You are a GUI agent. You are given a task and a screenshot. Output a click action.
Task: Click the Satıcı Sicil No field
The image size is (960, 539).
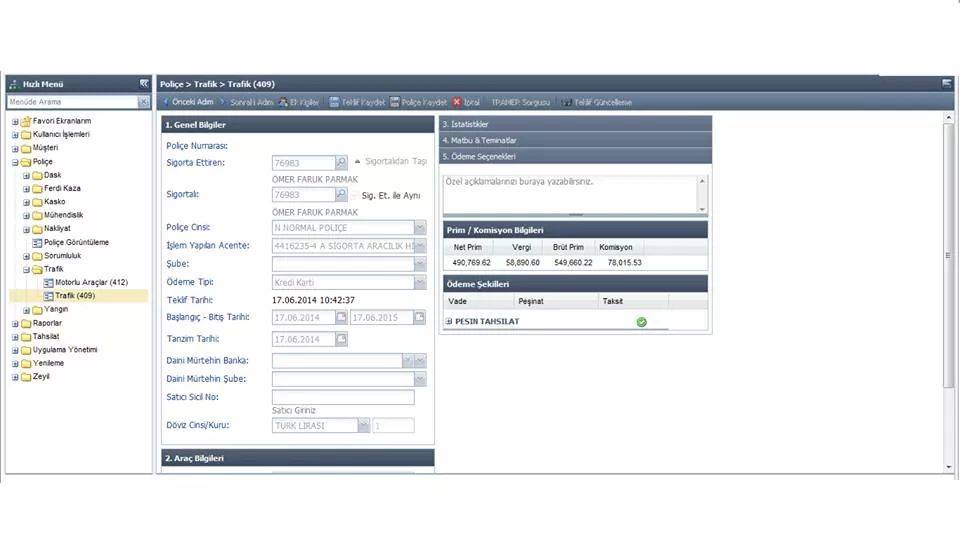pos(343,397)
